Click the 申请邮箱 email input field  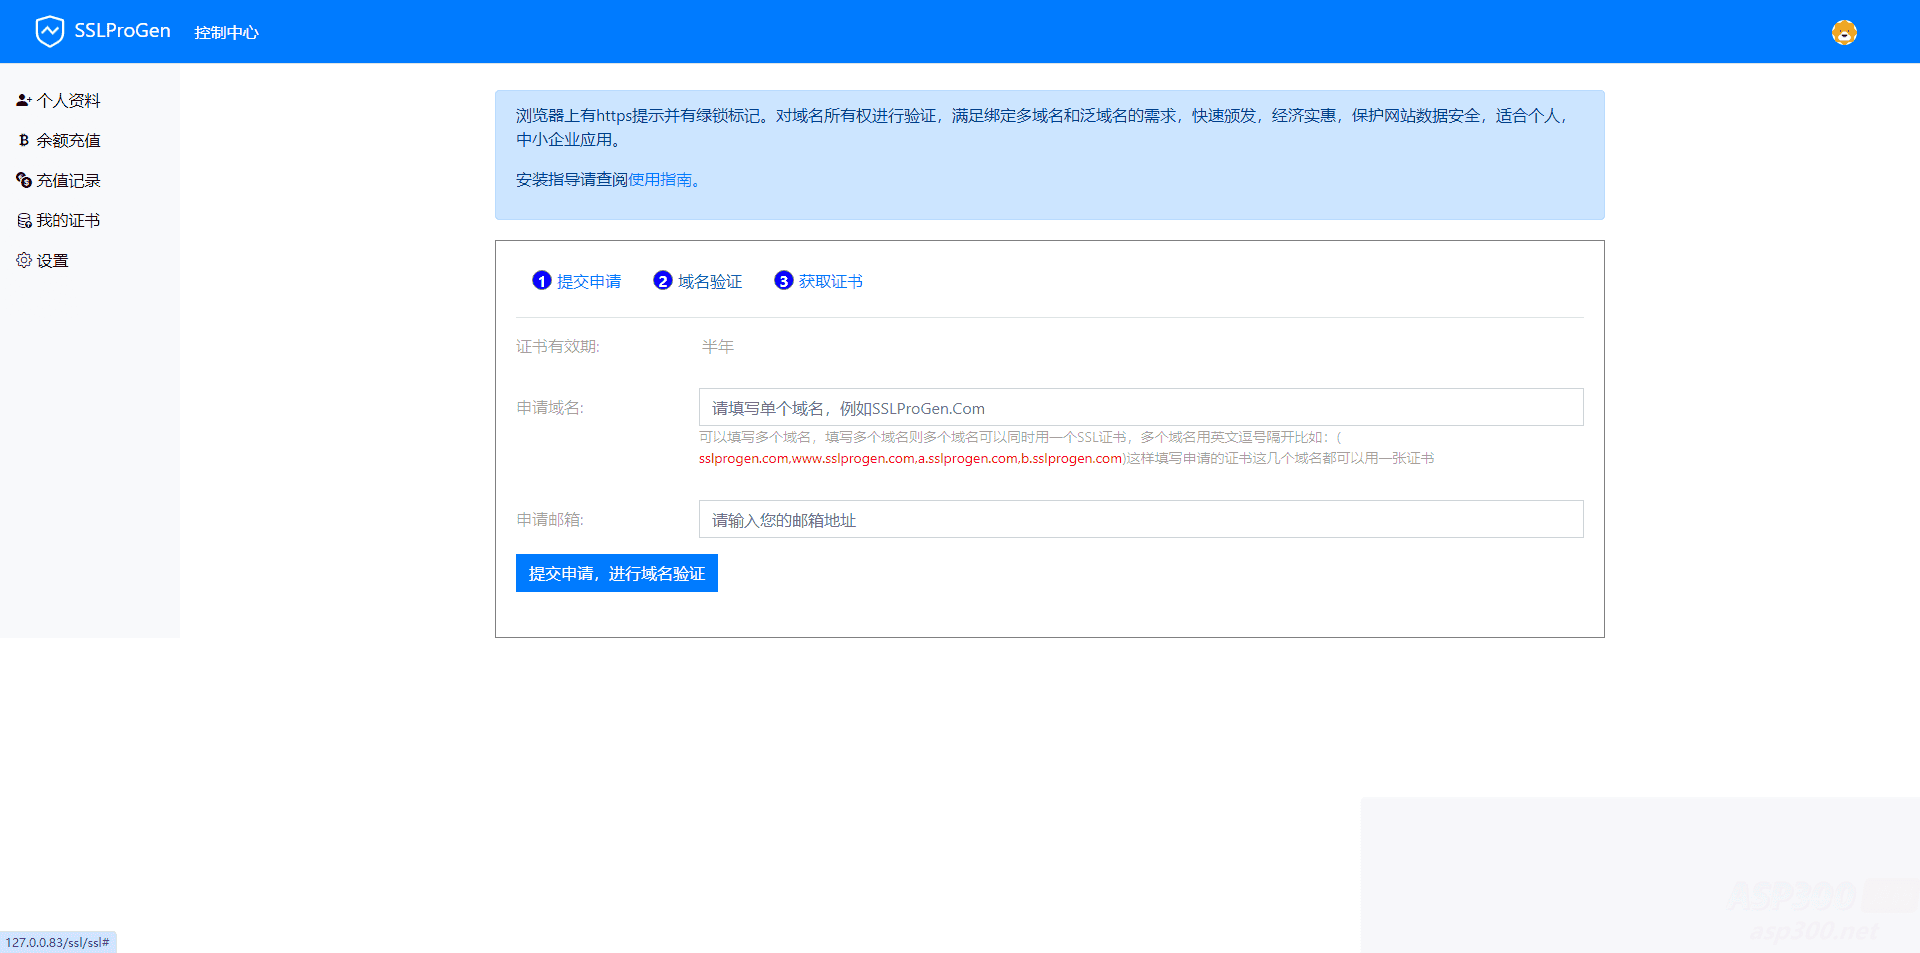(1140, 519)
